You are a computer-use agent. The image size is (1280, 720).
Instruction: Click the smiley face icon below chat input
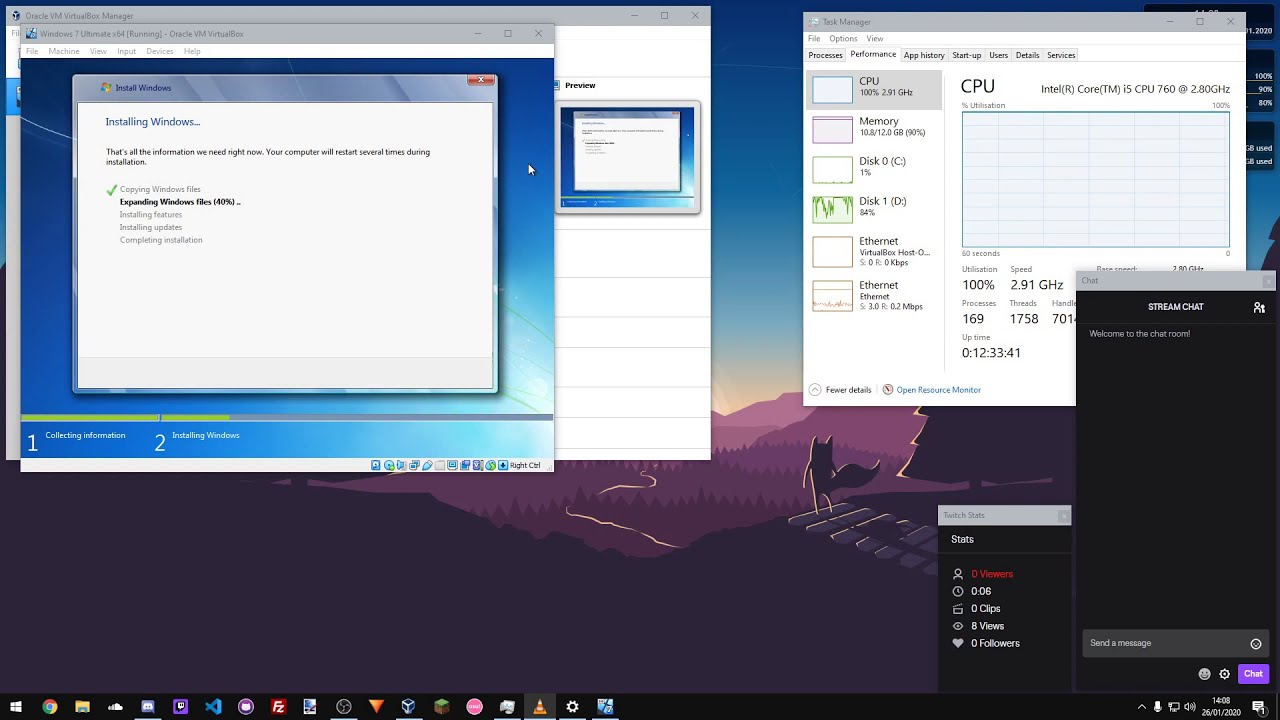click(1204, 674)
